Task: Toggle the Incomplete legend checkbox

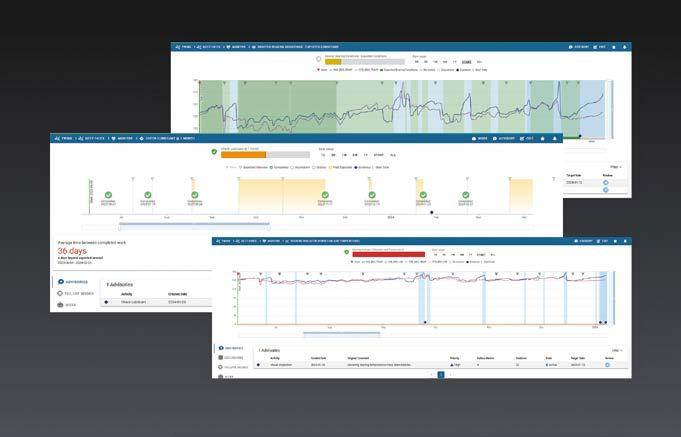Action: tap(292, 167)
